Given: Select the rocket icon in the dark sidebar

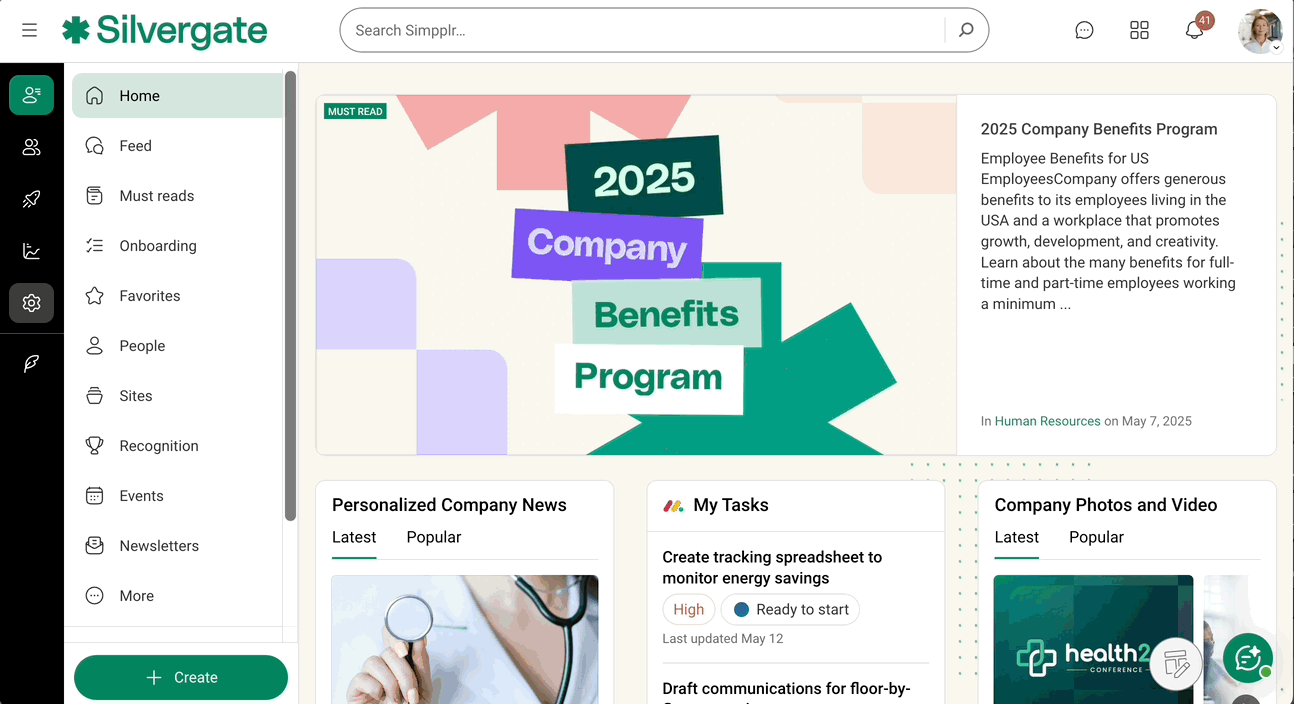Looking at the screenshot, I should coord(31,199).
